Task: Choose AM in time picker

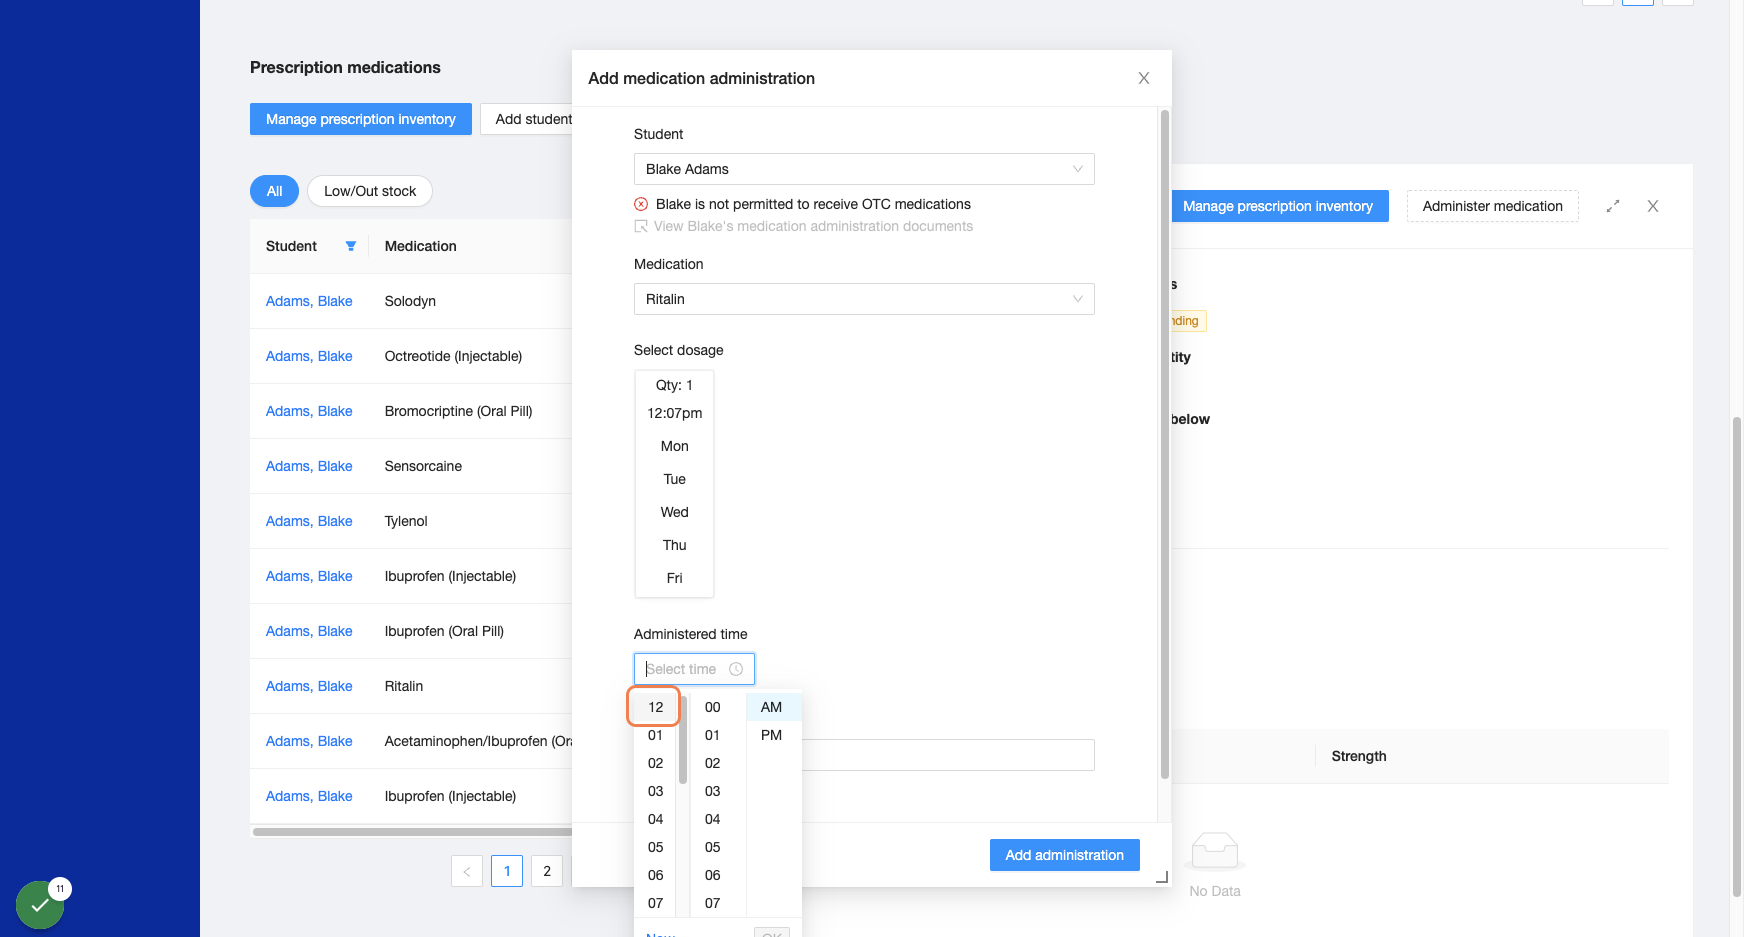Action: 773,707
